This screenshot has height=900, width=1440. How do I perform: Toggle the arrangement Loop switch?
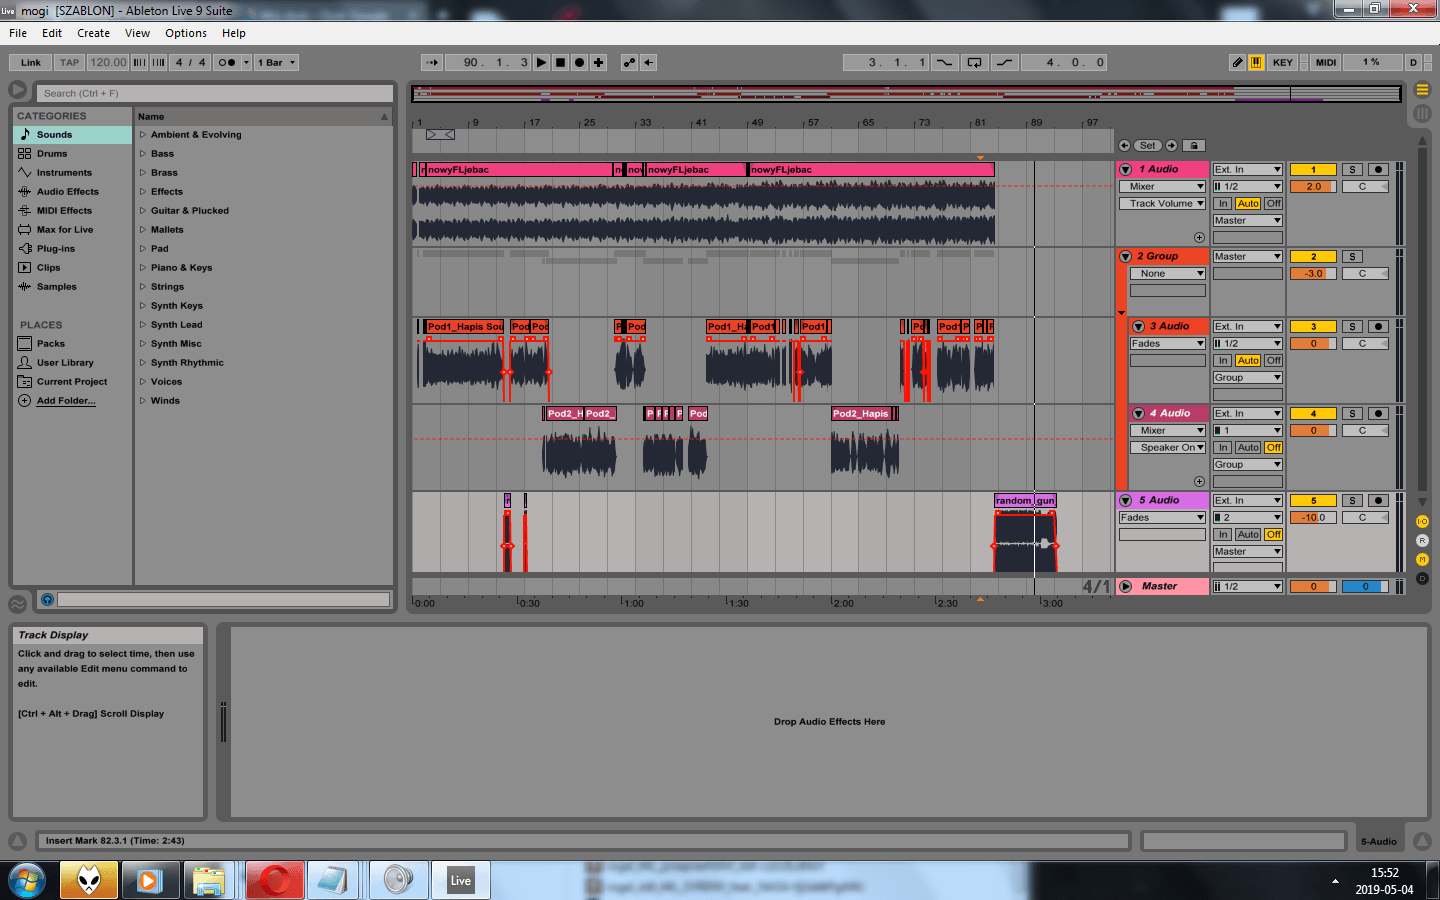974,62
